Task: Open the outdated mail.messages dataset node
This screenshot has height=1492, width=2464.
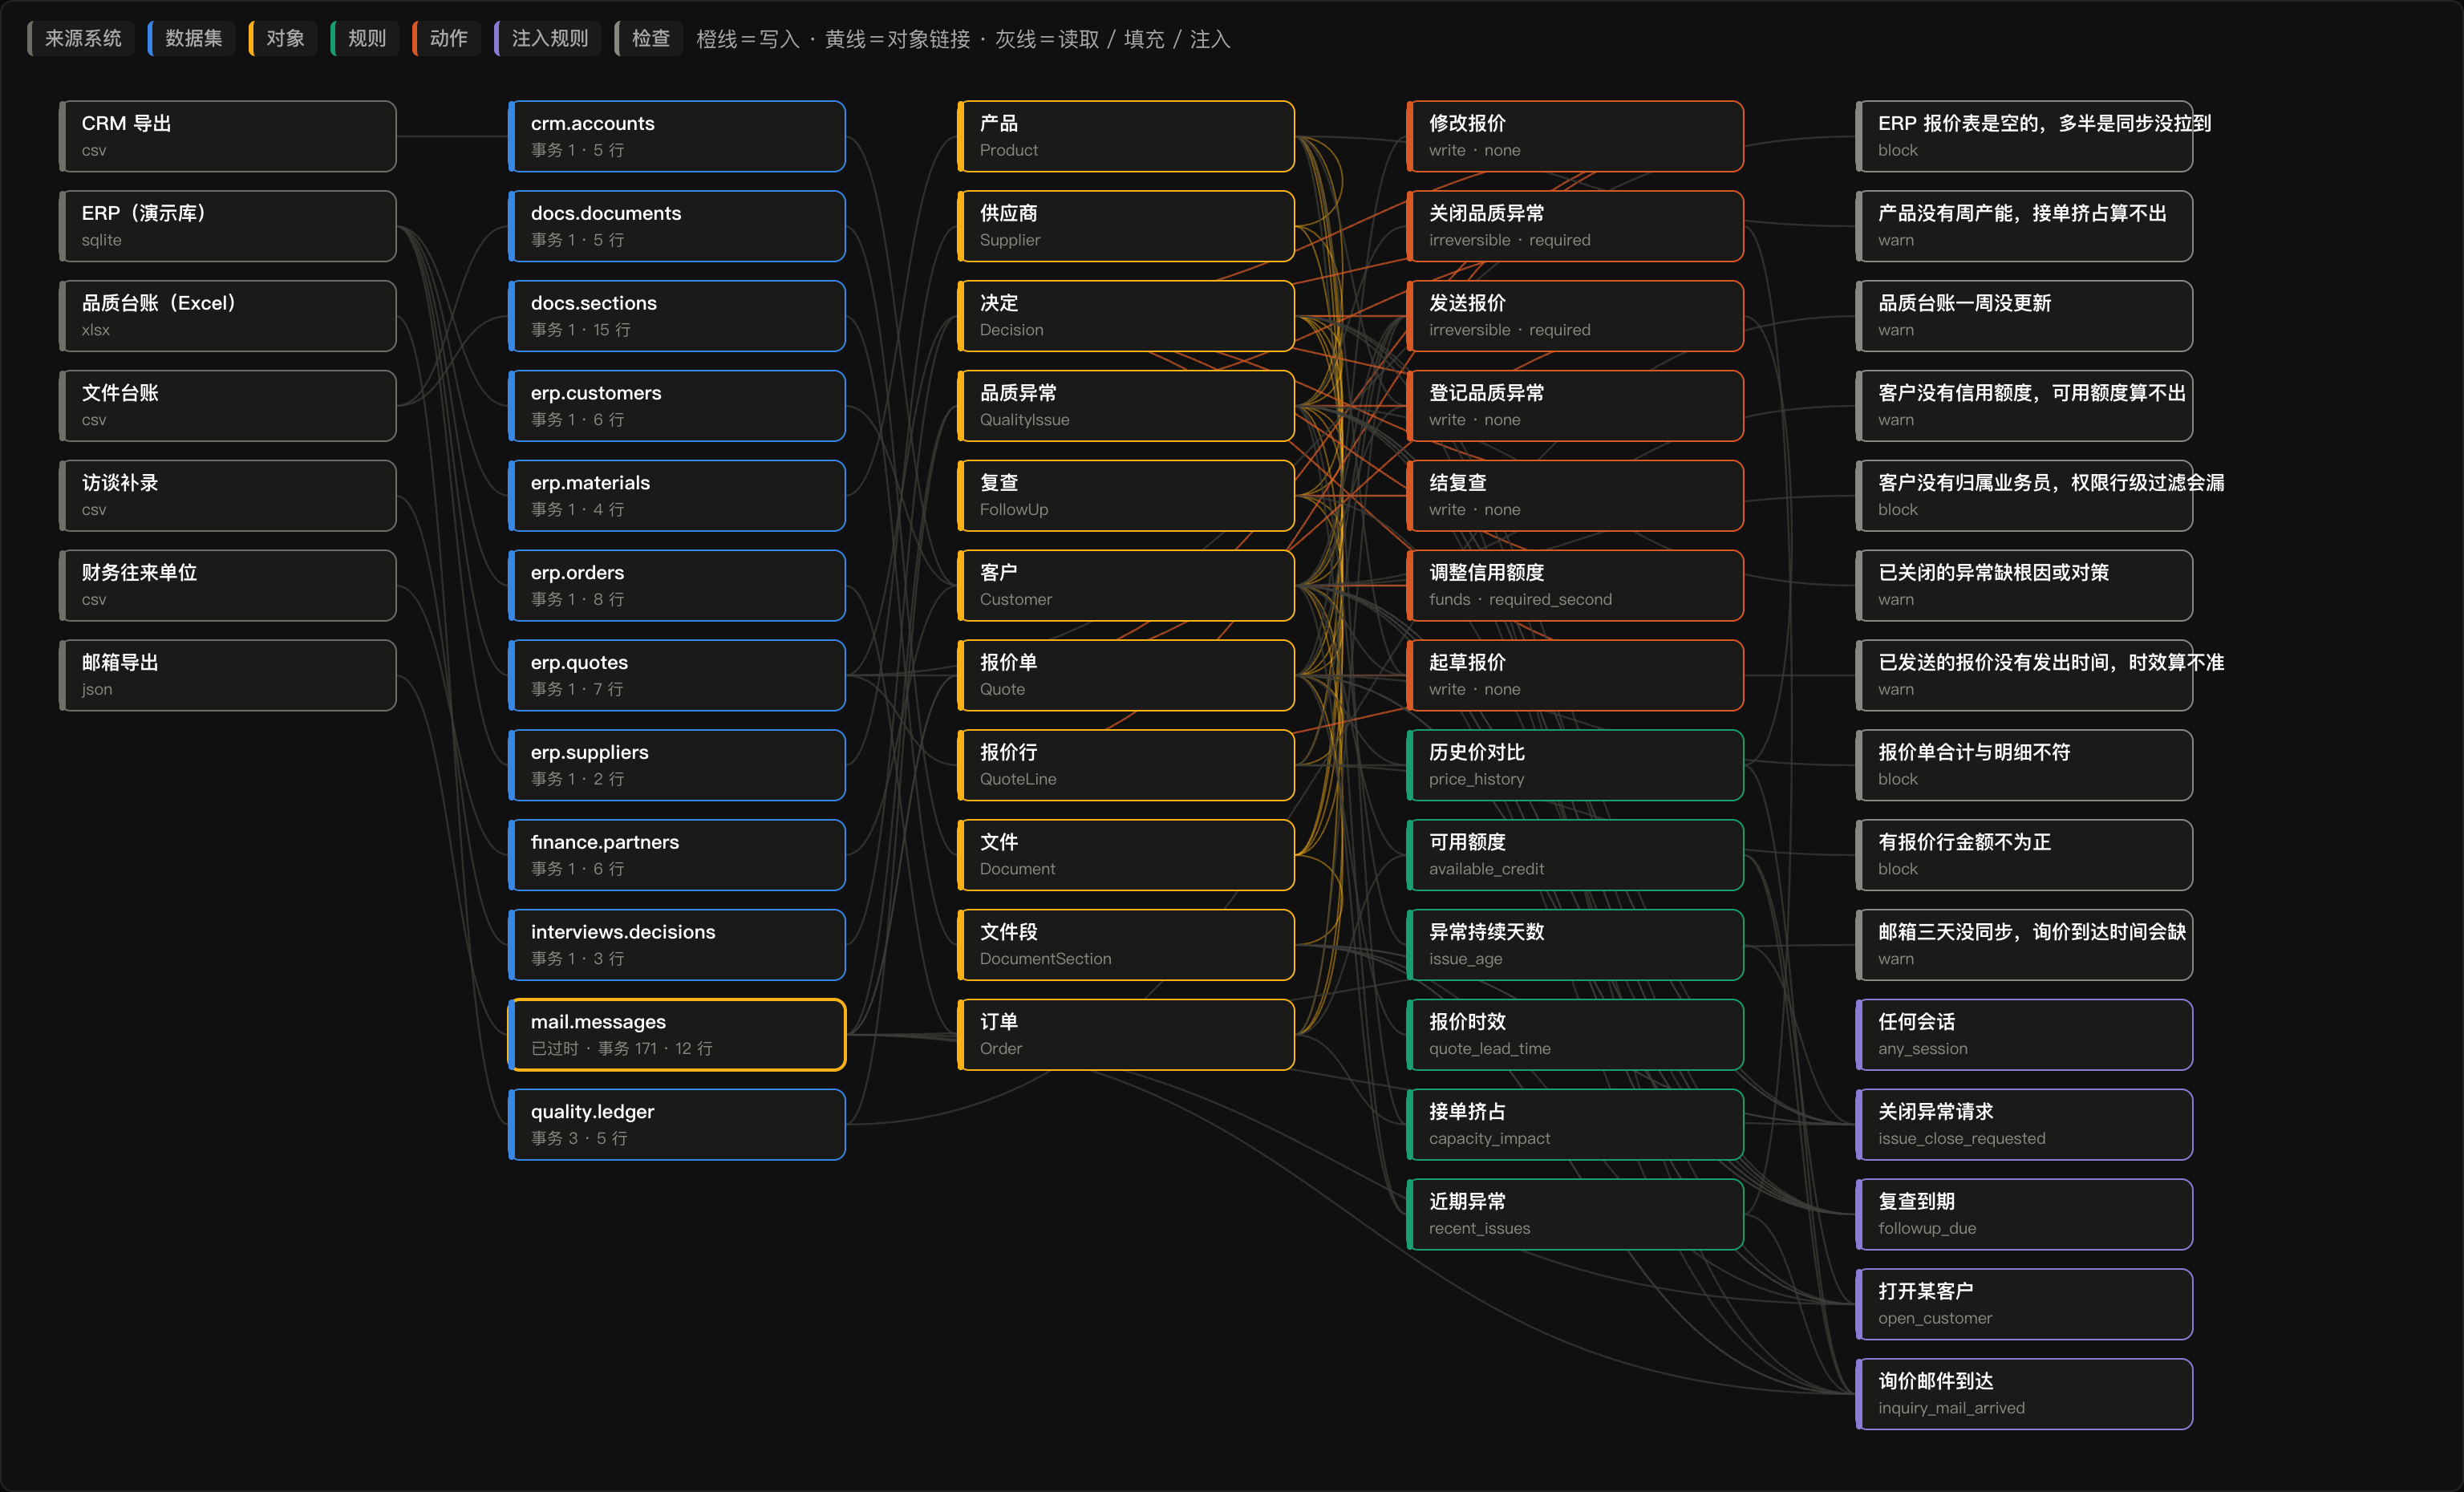Action: coord(677,1034)
